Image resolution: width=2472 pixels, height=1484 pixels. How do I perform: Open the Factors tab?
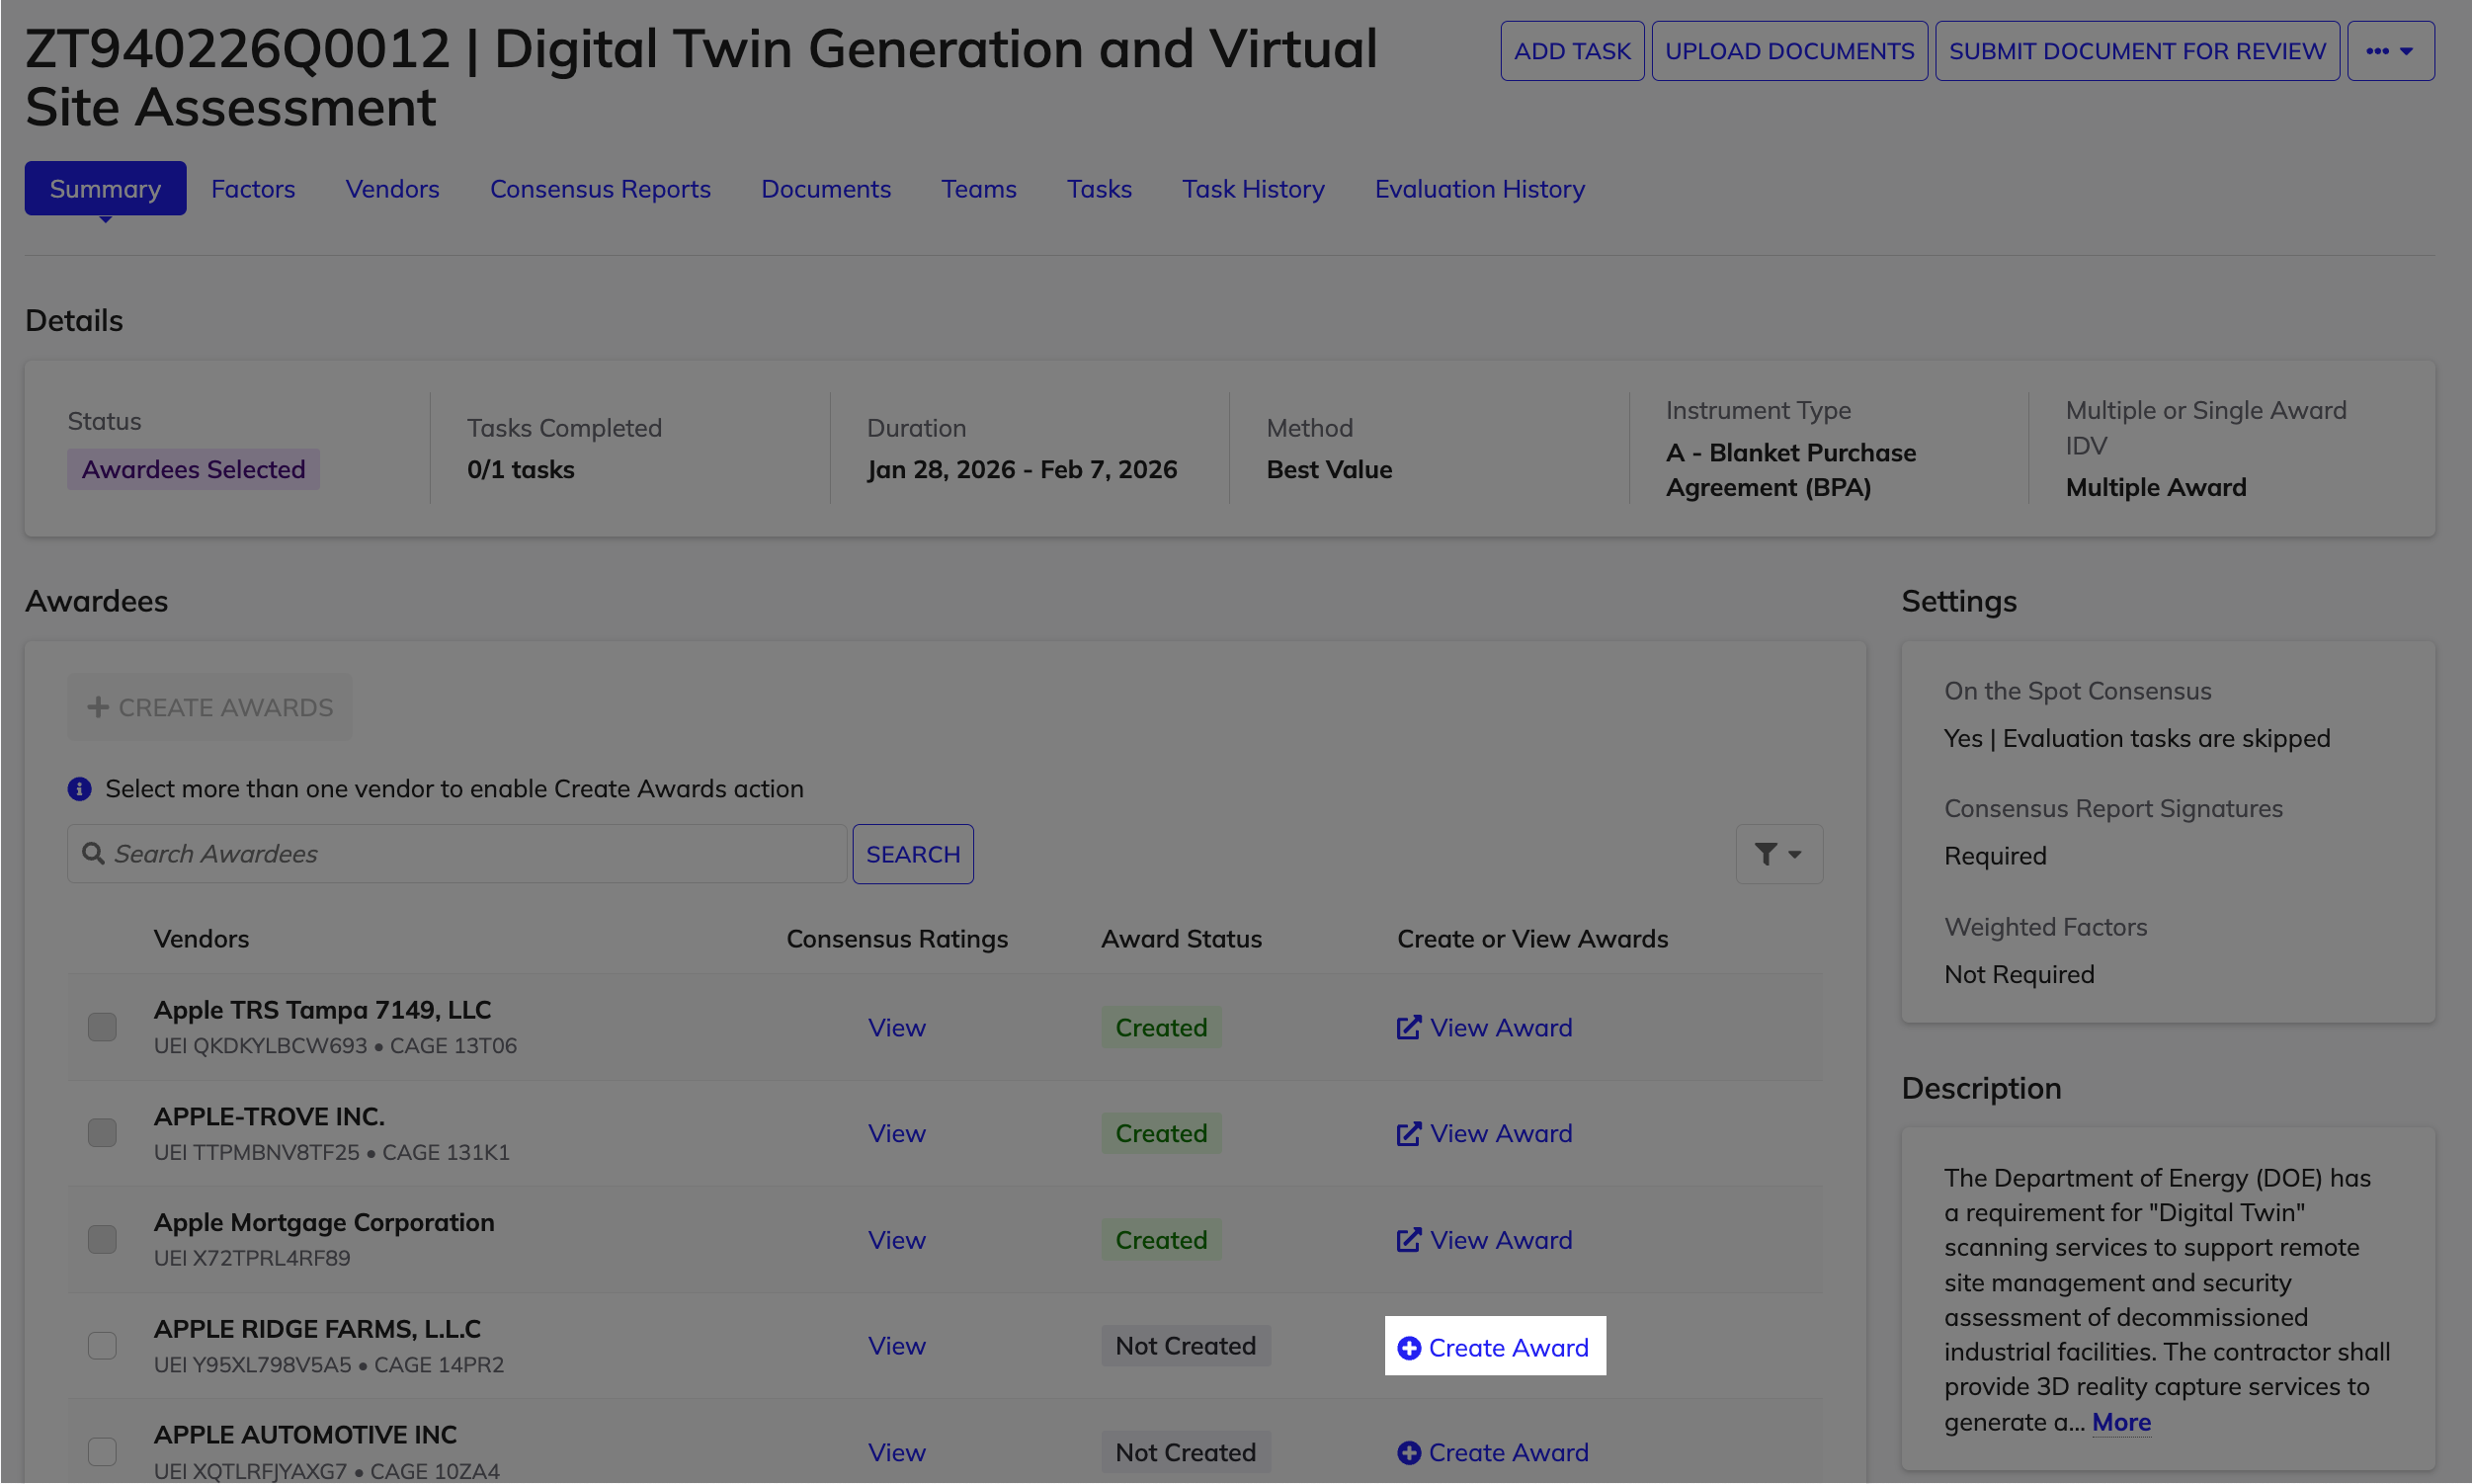(x=253, y=188)
